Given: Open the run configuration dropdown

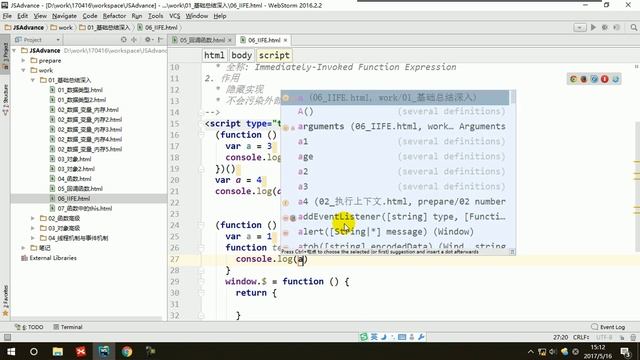Looking at the screenshot, I should tap(580, 27).
